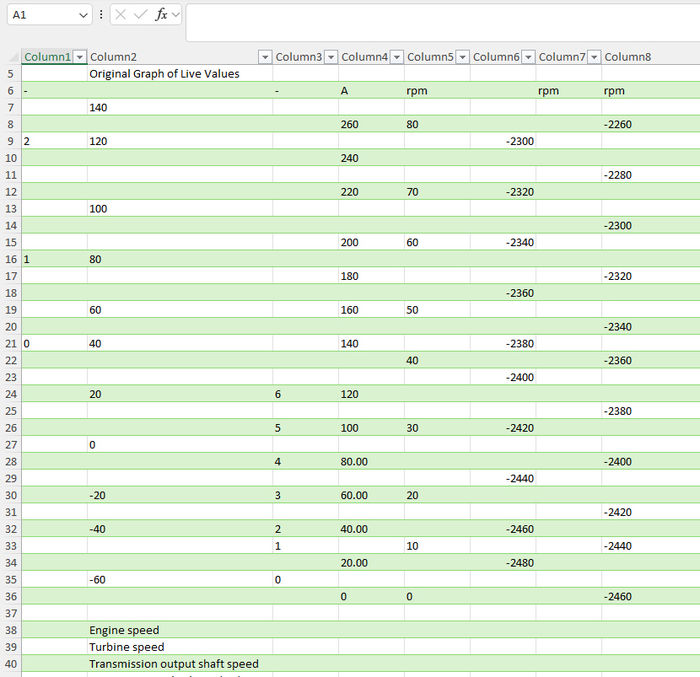Select the rpm cell under Column7
This screenshot has height=677, width=700.
pyautogui.click(x=568, y=91)
